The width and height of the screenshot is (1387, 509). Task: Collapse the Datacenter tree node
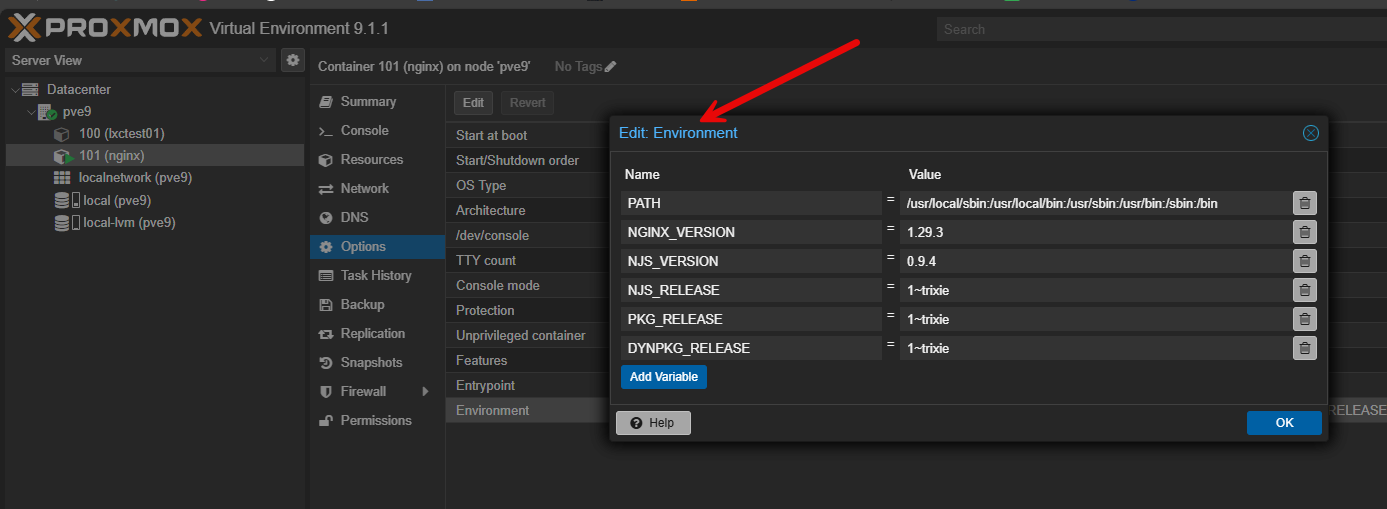click(x=14, y=90)
